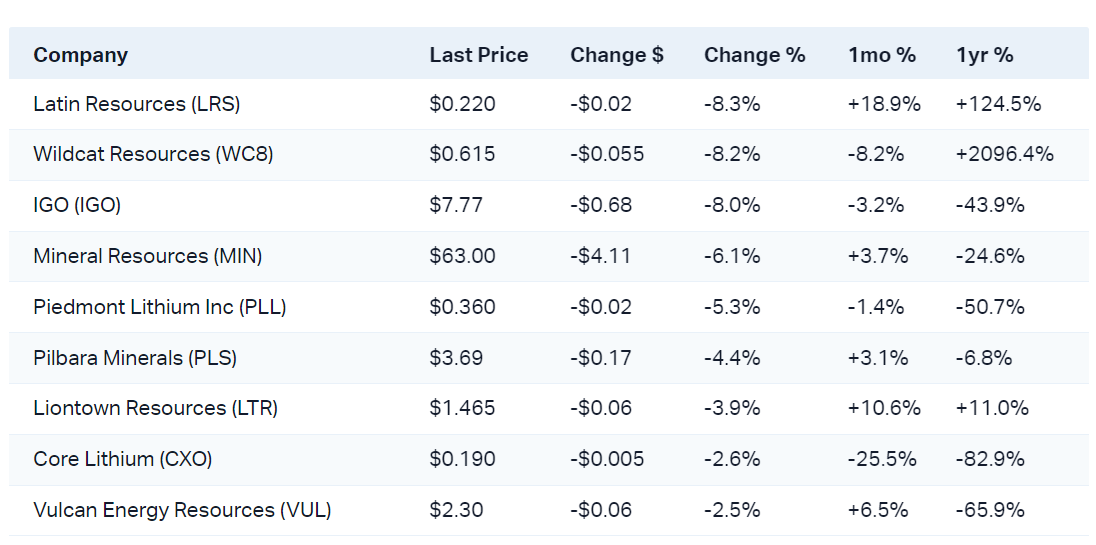Select Pilbara Minerals (PLS) company name
This screenshot has width=1096, height=545.
tap(135, 358)
